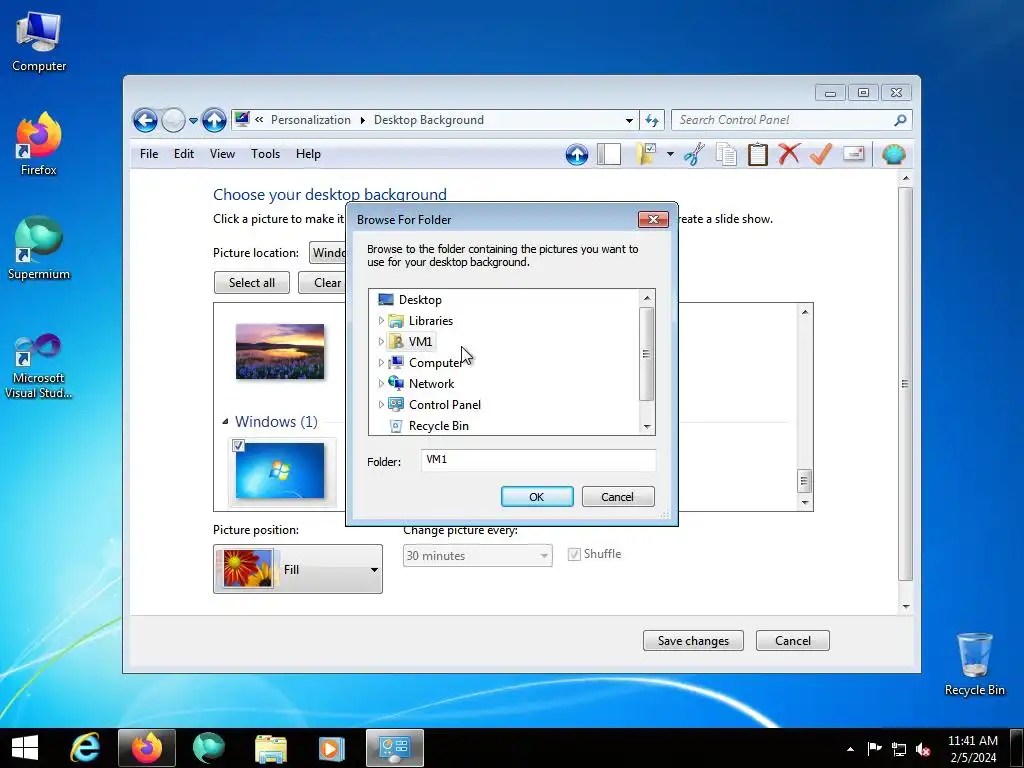
Task: Click the volume muted tray icon
Action: (x=923, y=749)
